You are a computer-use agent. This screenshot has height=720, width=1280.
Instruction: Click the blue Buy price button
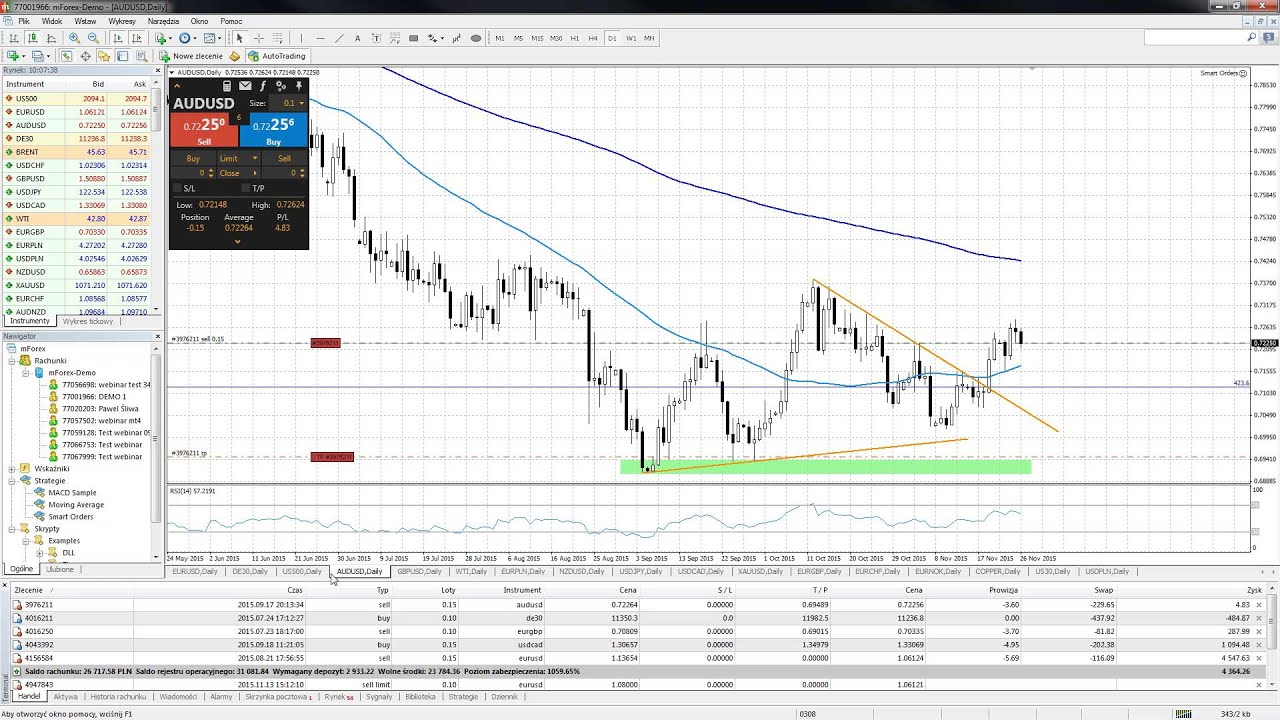274,130
